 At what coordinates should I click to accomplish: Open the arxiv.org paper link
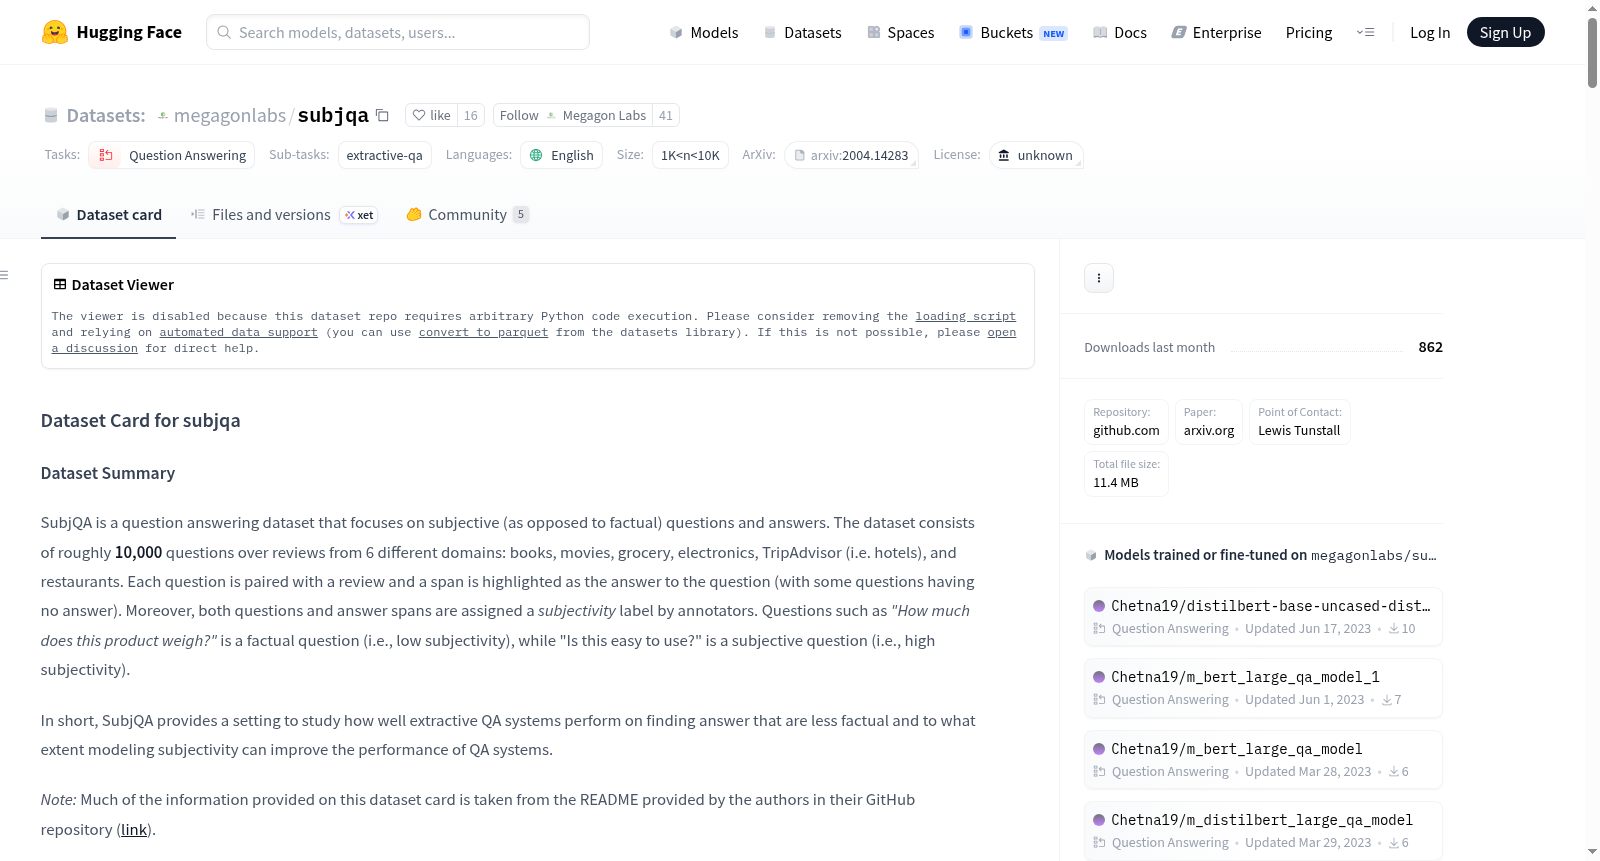(1209, 421)
